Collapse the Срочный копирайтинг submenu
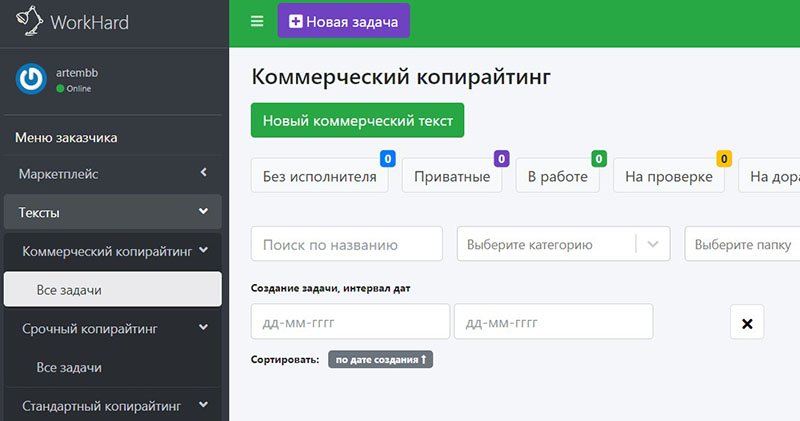Screen dimensions: 800x421 coord(112,329)
